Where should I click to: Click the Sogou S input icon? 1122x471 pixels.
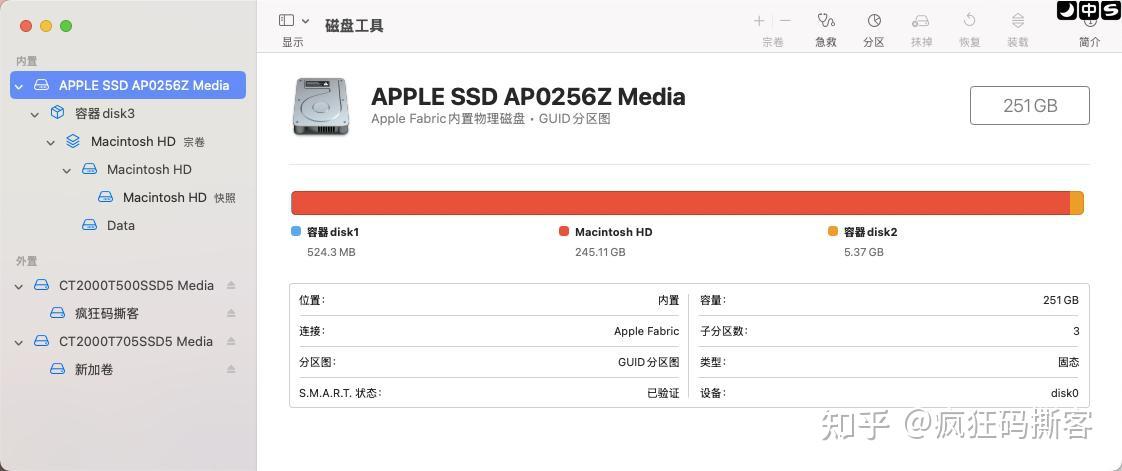click(x=1111, y=10)
